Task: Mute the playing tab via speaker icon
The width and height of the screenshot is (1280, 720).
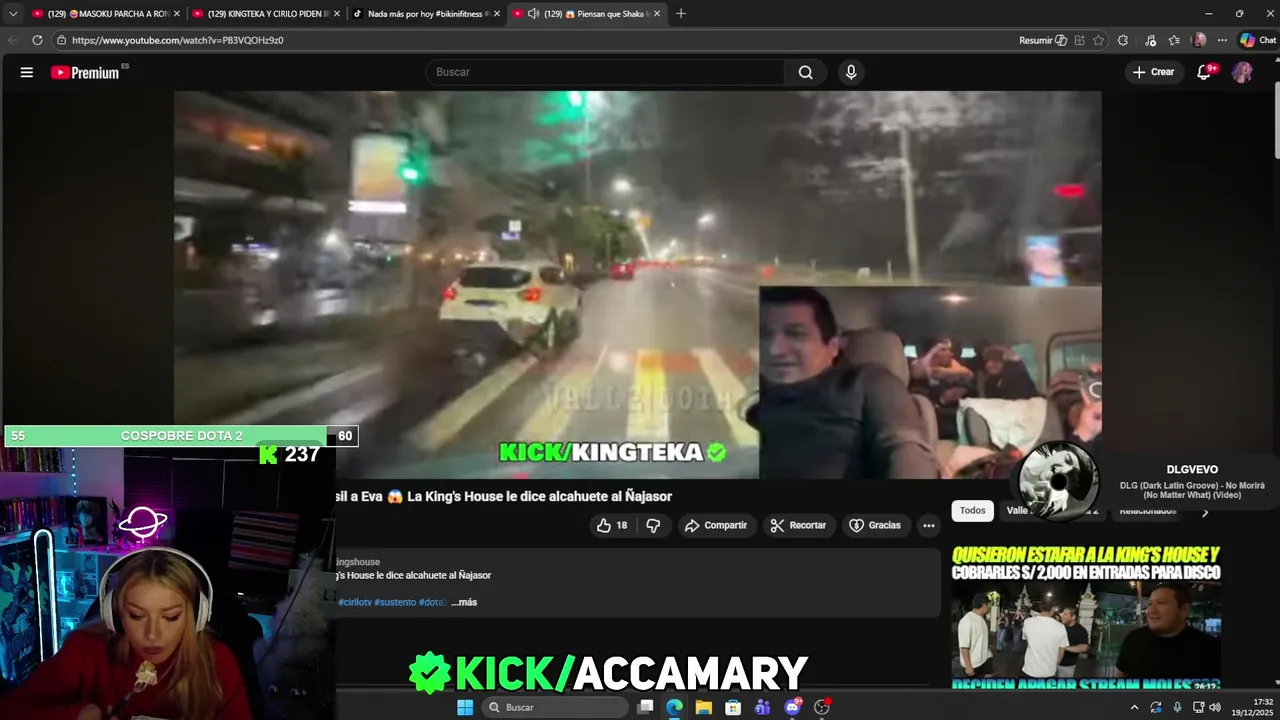Action: point(533,14)
